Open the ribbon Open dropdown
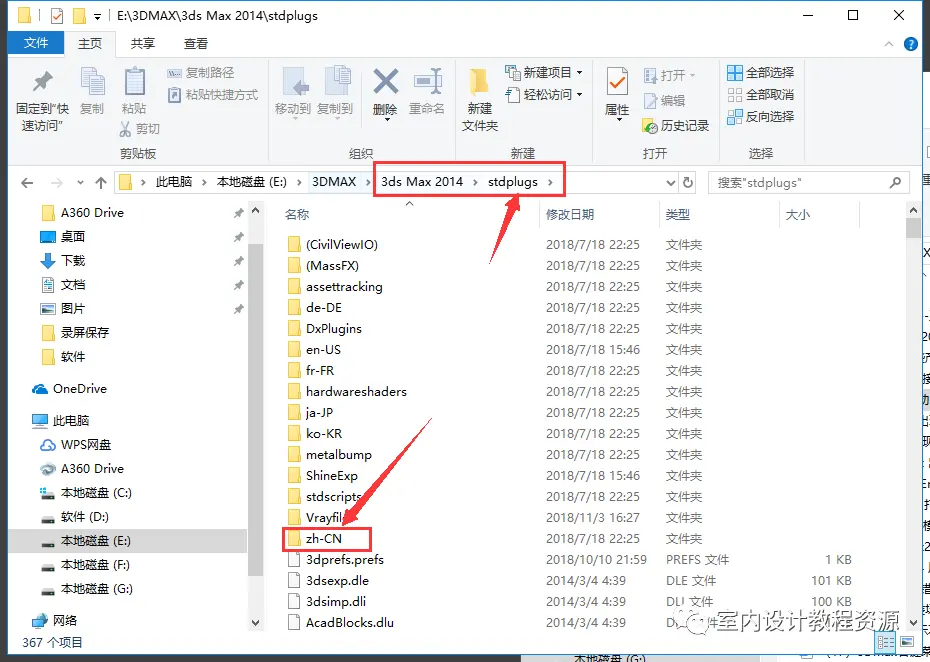This screenshot has height=662, width=930. pyautogui.click(x=669, y=76)
